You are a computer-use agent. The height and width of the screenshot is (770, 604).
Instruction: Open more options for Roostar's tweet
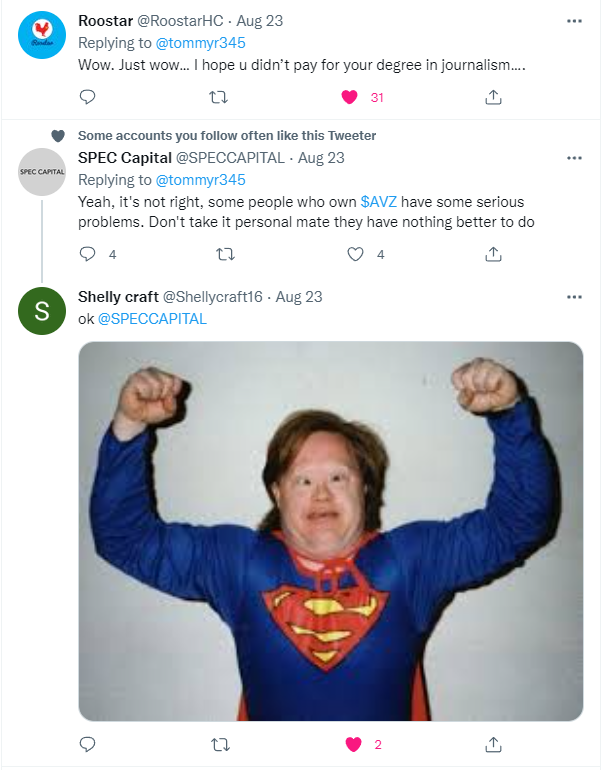click(574, 21)
